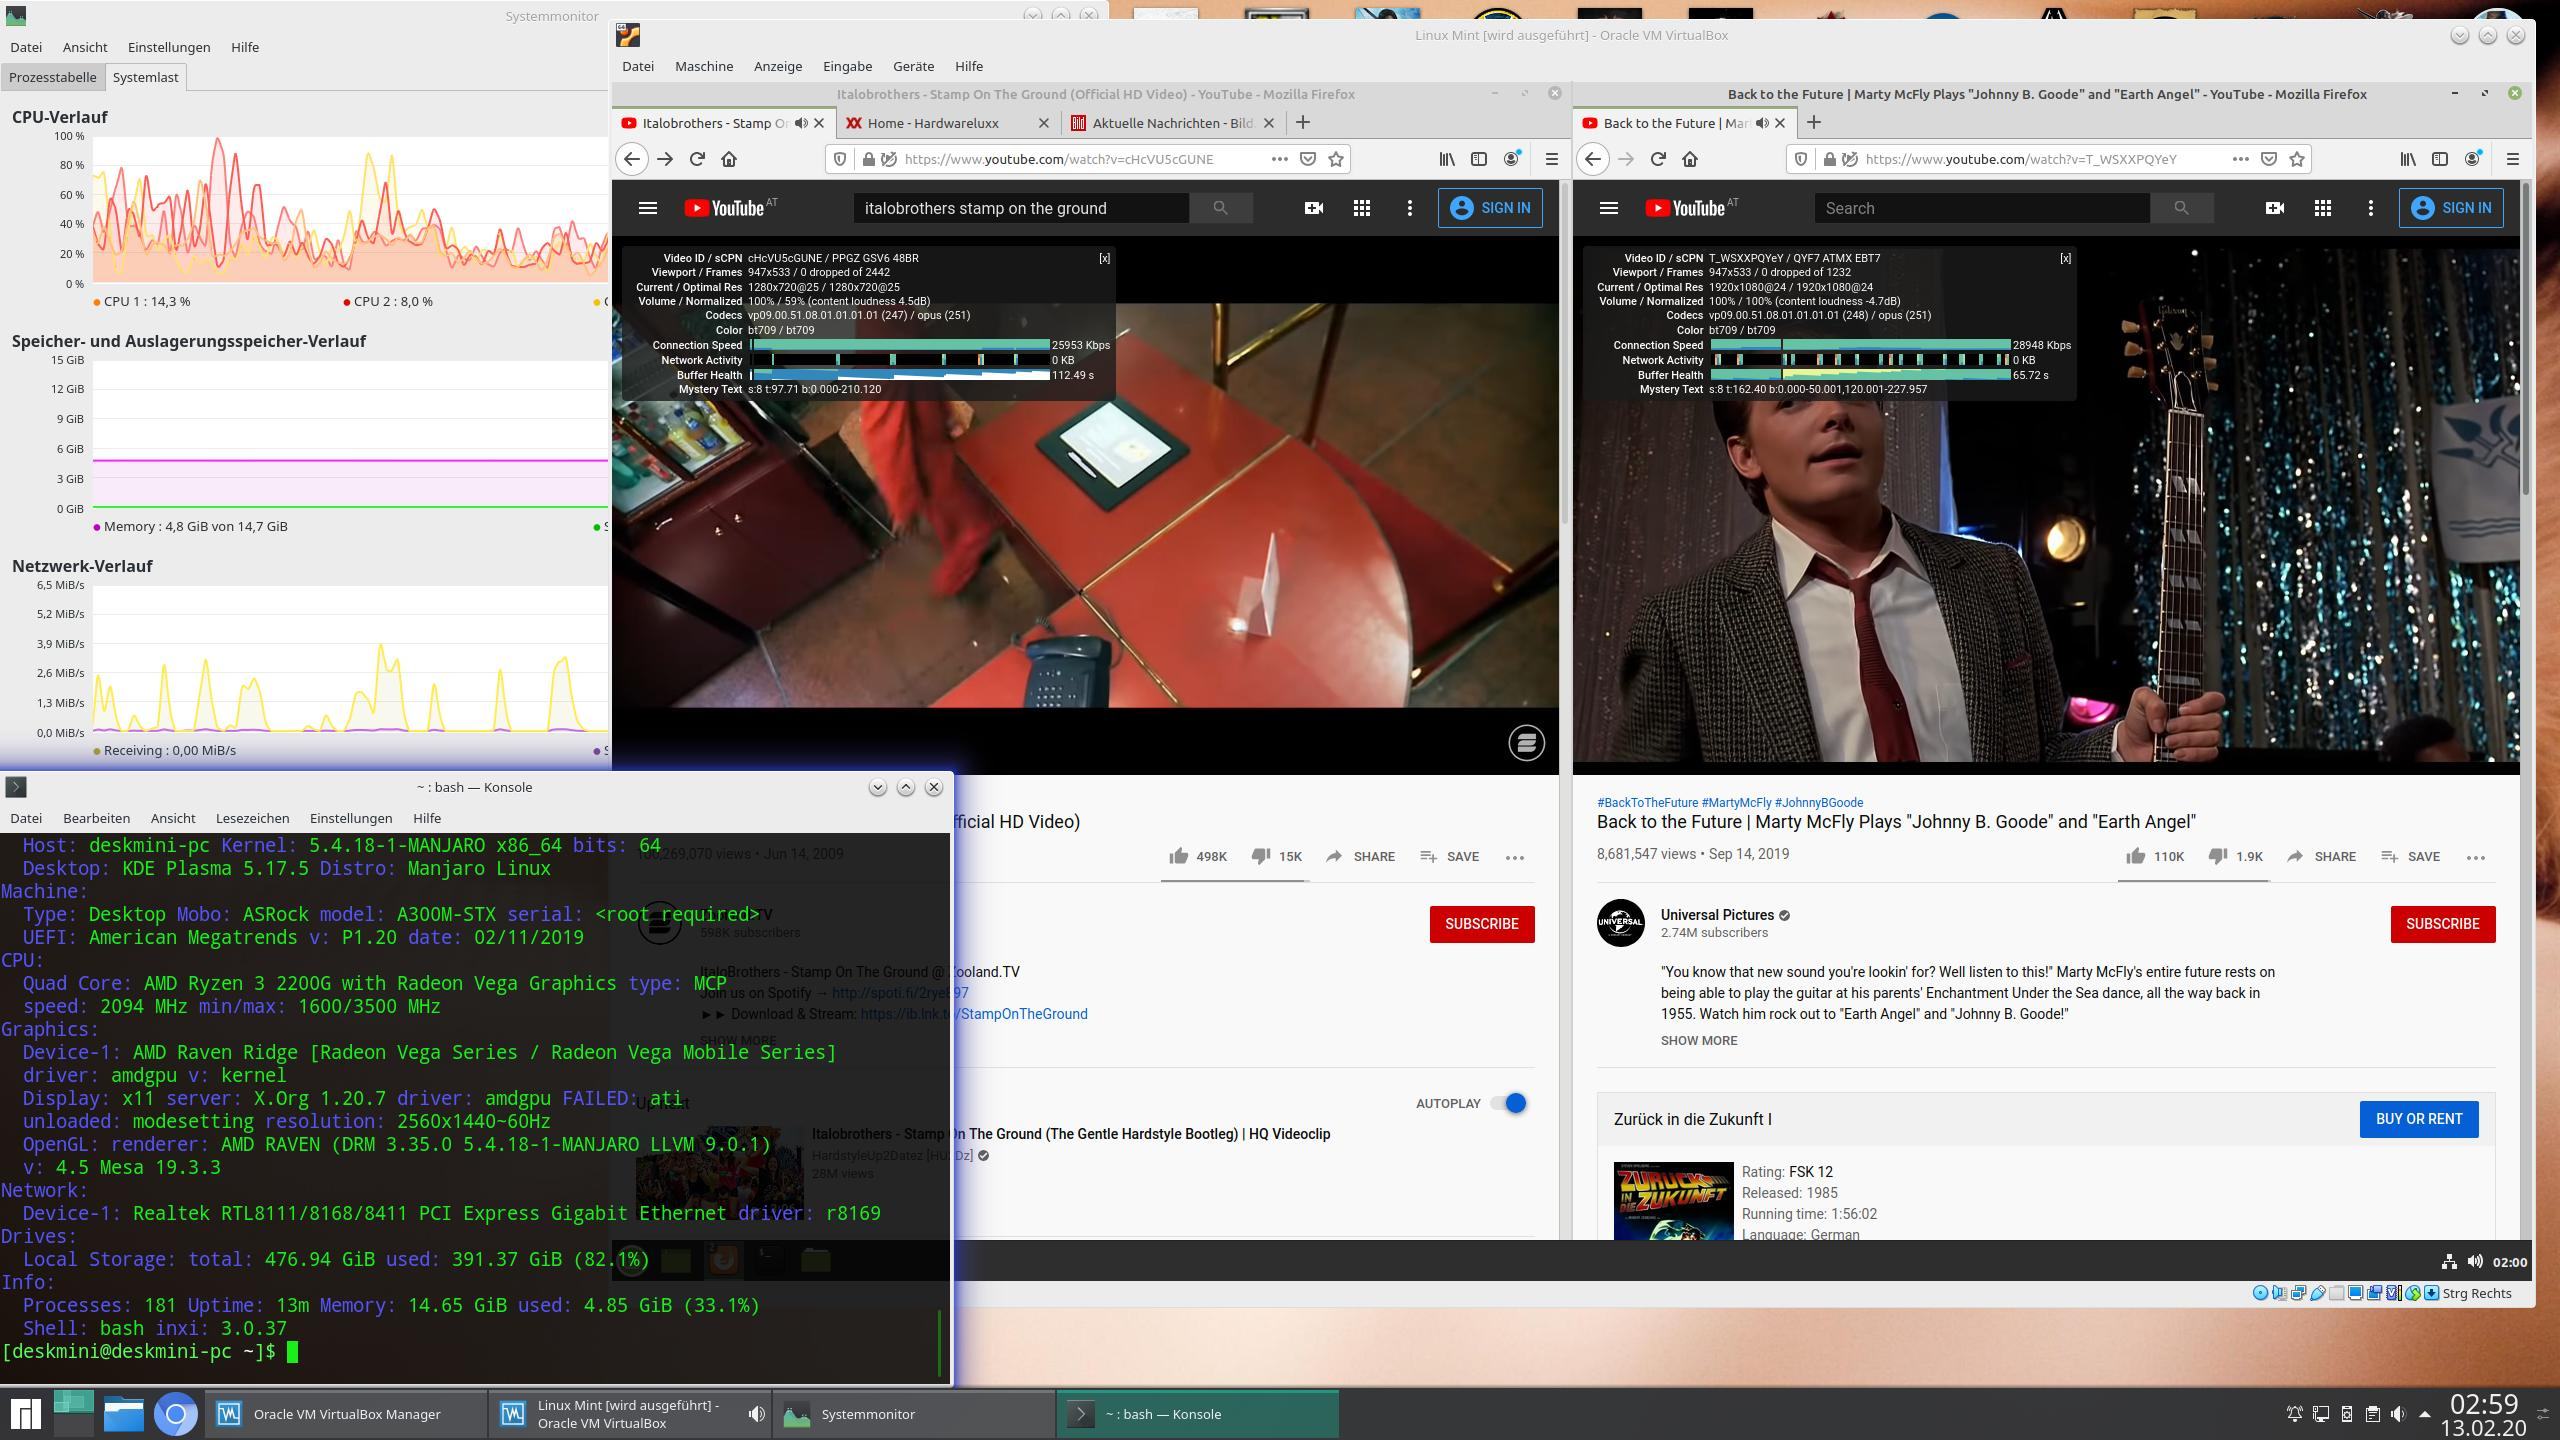Open more actions dots under Back to the Future video
The image size is (2560, 1440).
tap(2476, 857)
